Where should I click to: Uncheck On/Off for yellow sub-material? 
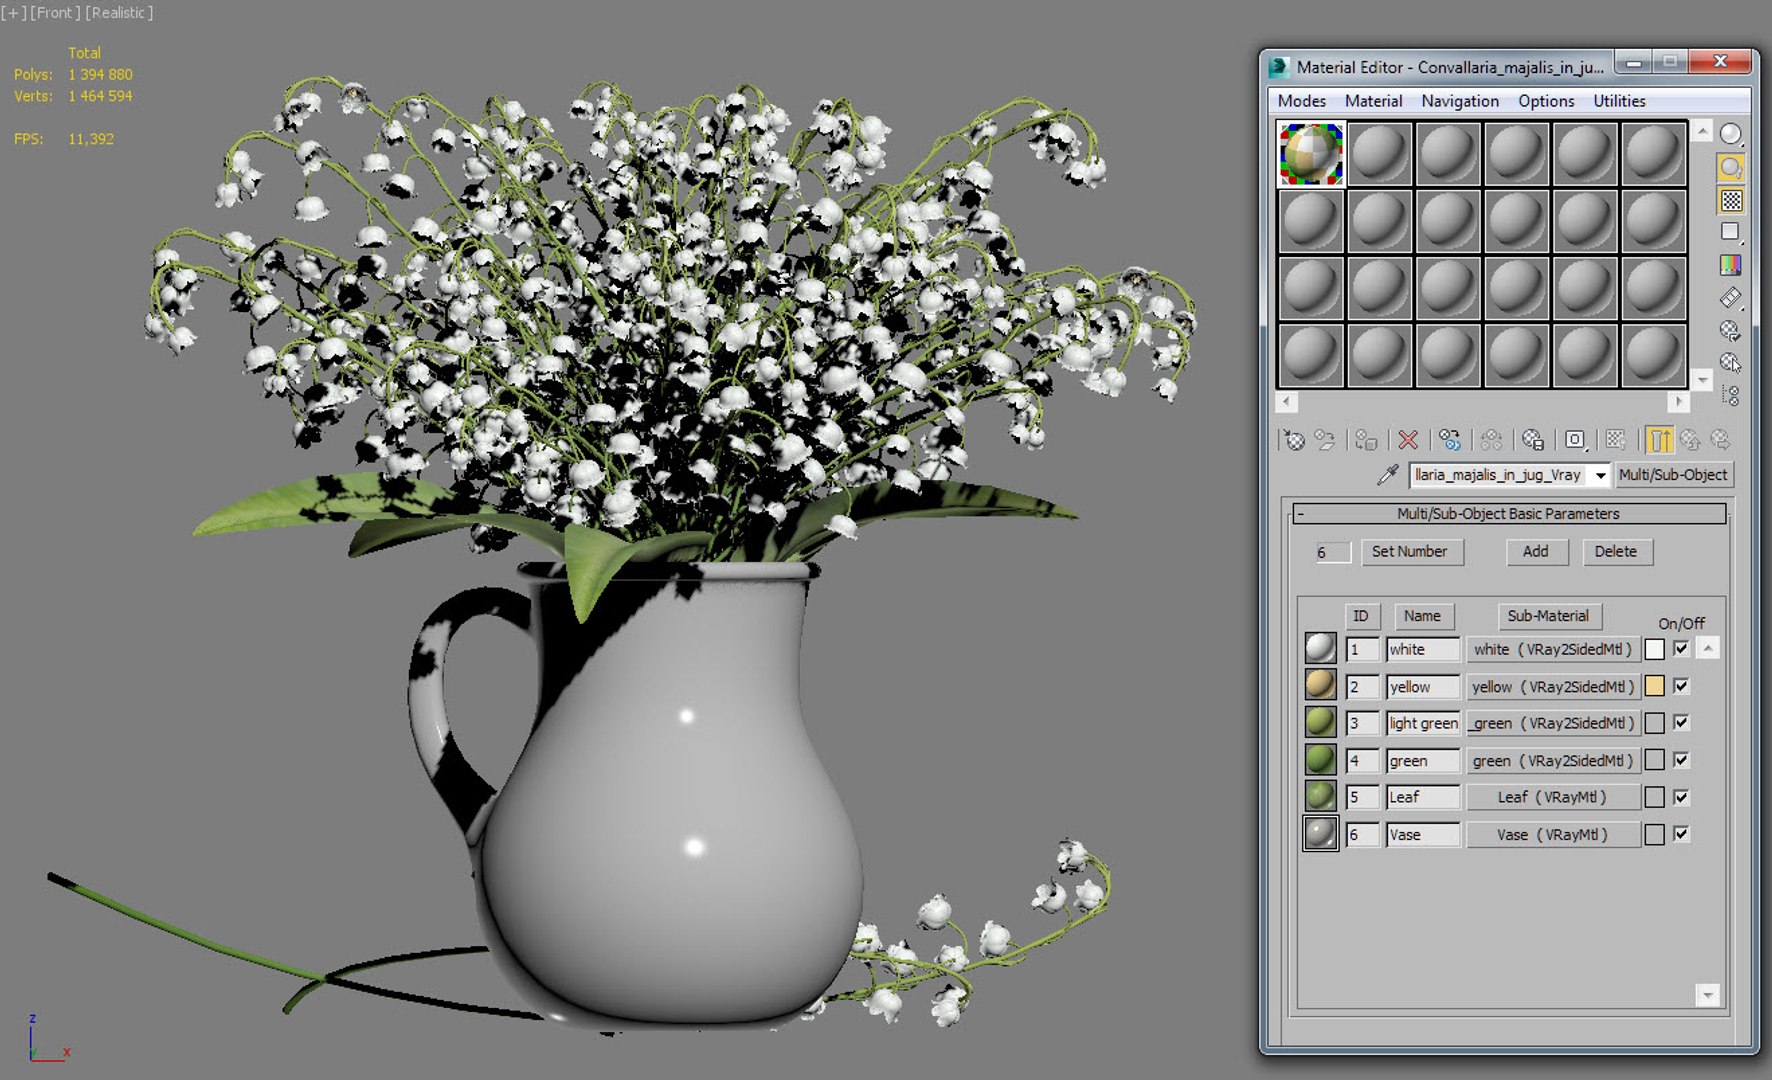(1681, 685)
